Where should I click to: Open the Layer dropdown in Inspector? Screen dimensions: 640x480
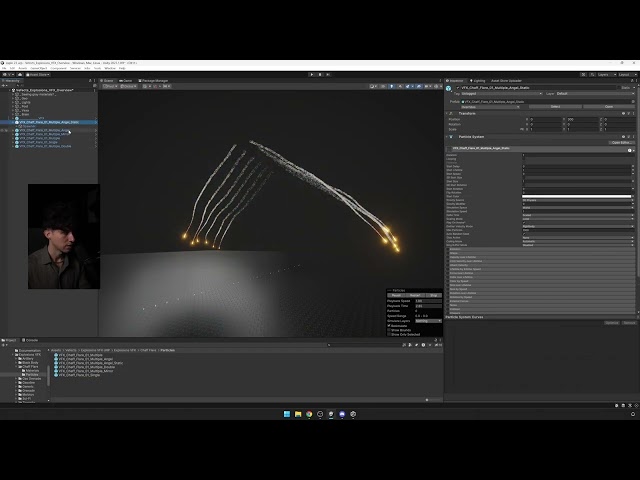pos(594,94)
